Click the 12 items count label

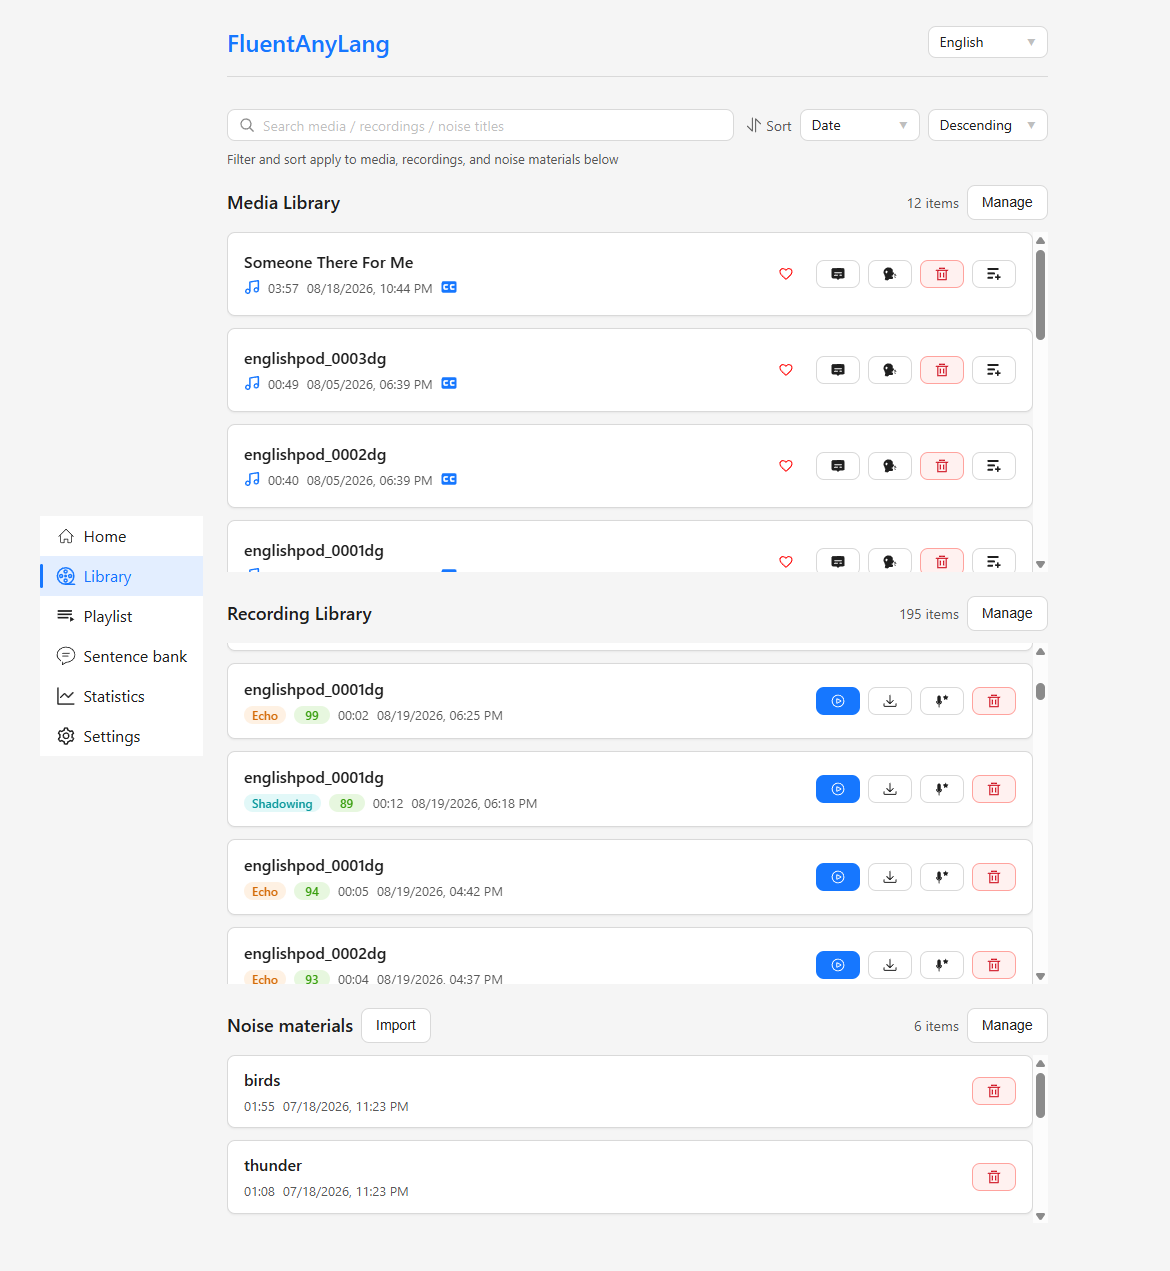pos(933,203)
